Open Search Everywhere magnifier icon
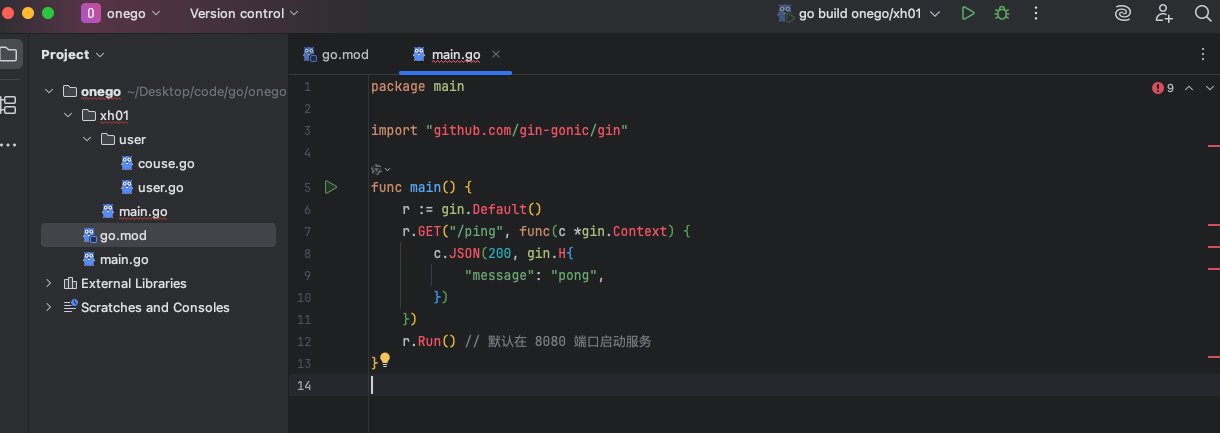Image resolution: width=1220 pixels, height=433 pixels. [1203, 14]
